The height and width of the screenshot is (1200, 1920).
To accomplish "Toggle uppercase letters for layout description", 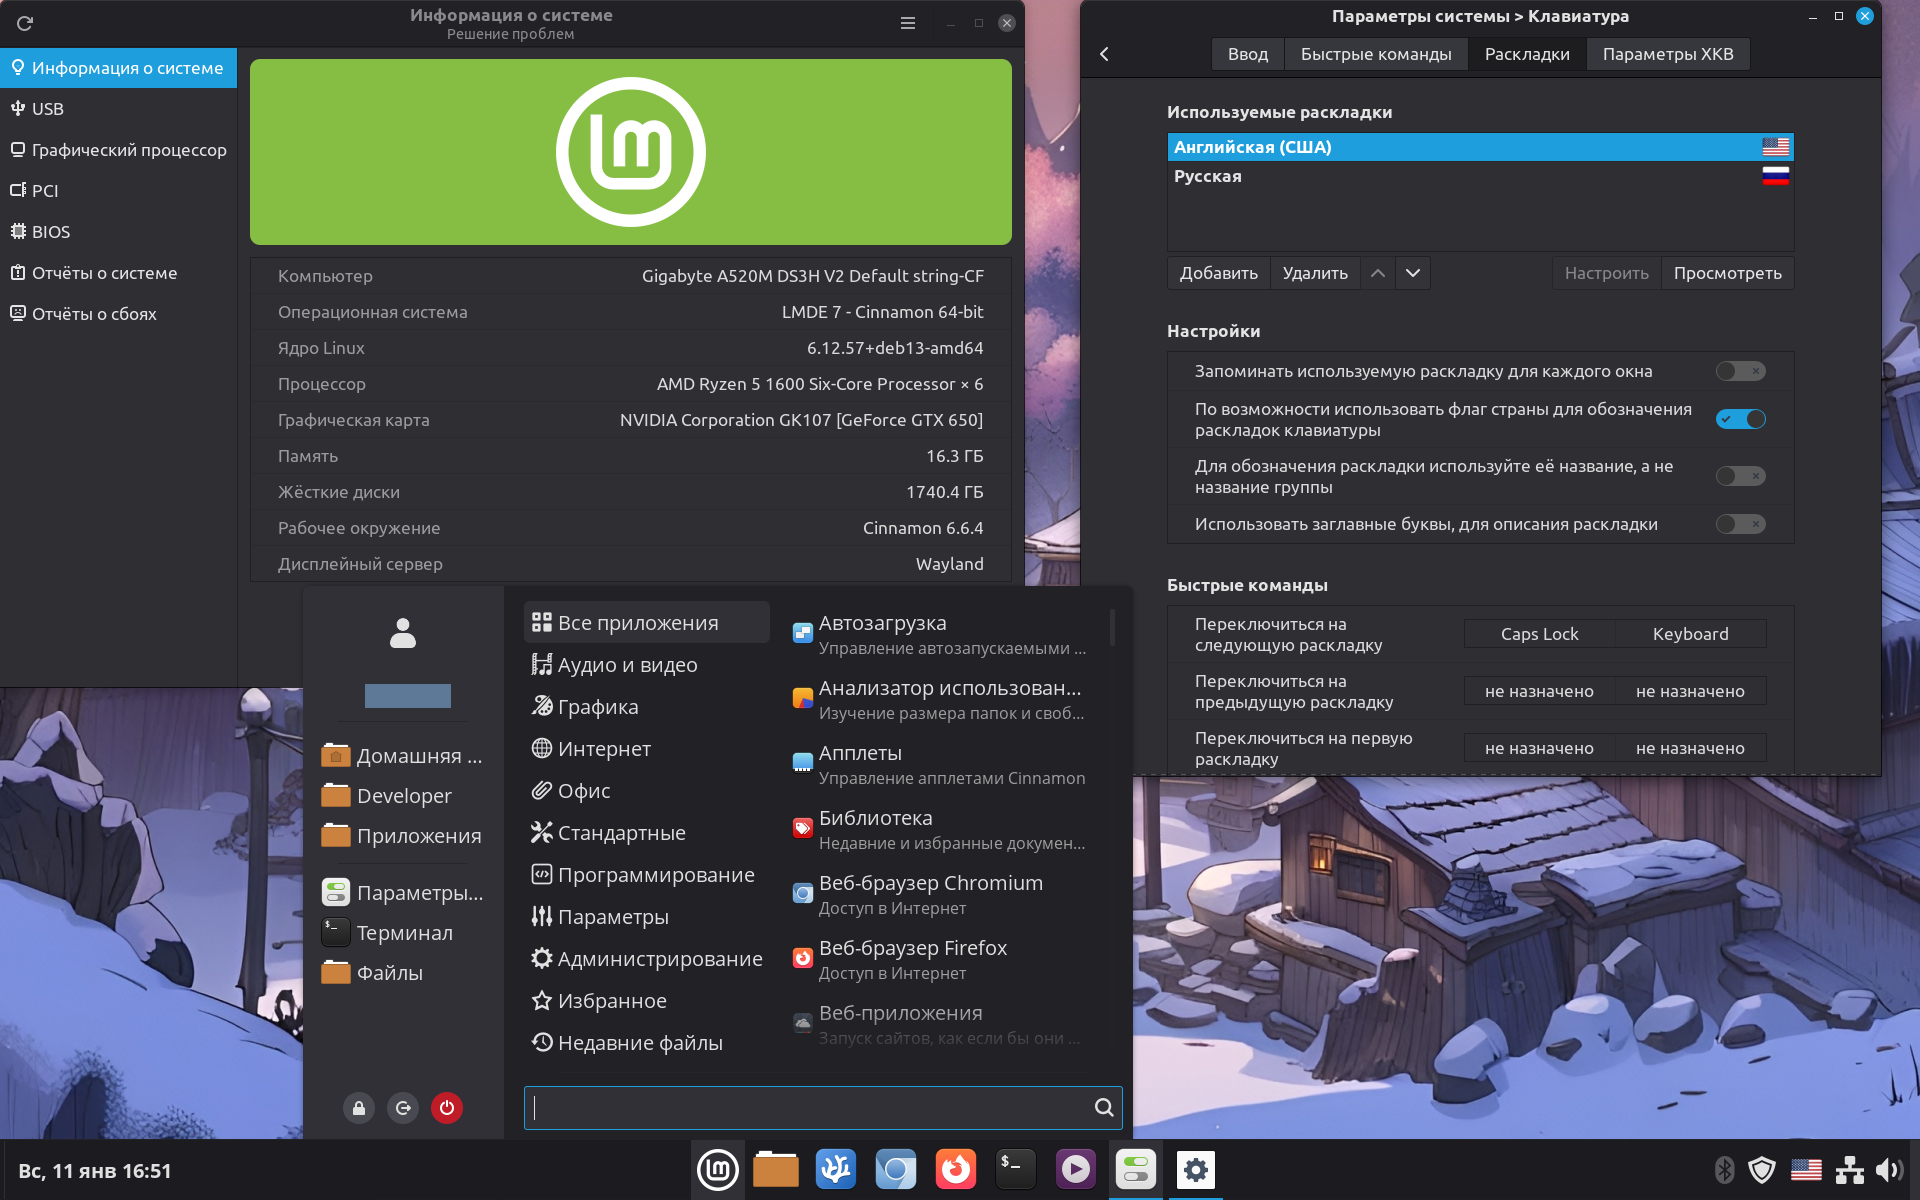I will point(1740,524).
